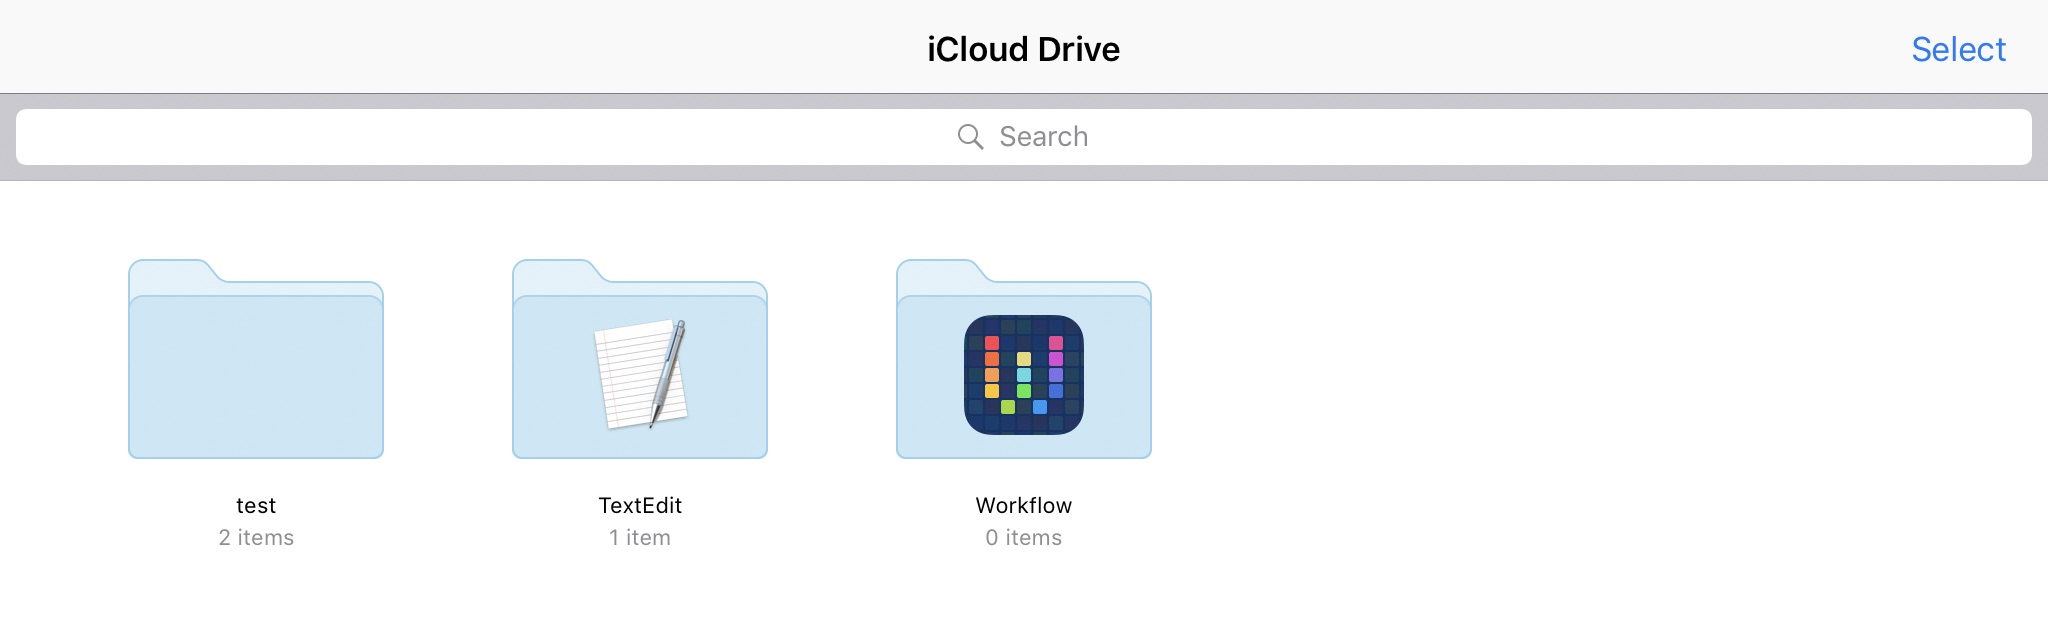Click the top tab of test folder
The width and height of the screenshot is (2048, 624).
pyautogui.click(x=170, y=272)
